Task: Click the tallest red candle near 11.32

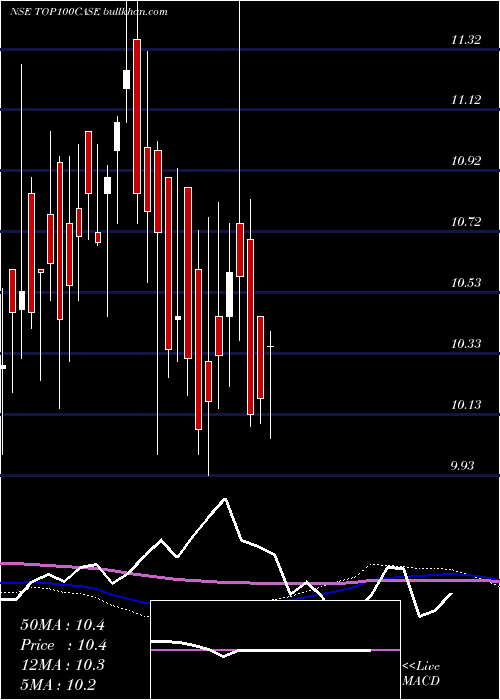Action: 137,116
